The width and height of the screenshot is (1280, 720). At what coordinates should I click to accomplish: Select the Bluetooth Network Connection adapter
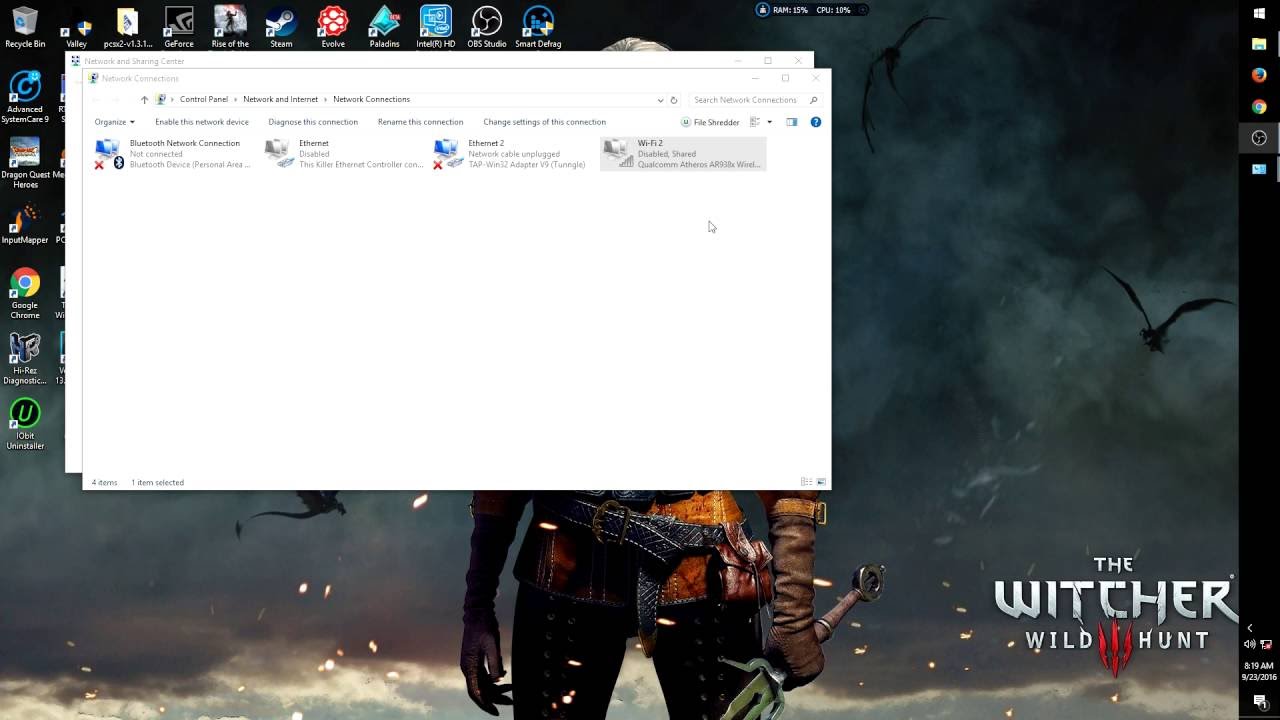click(x=173, y=154)
